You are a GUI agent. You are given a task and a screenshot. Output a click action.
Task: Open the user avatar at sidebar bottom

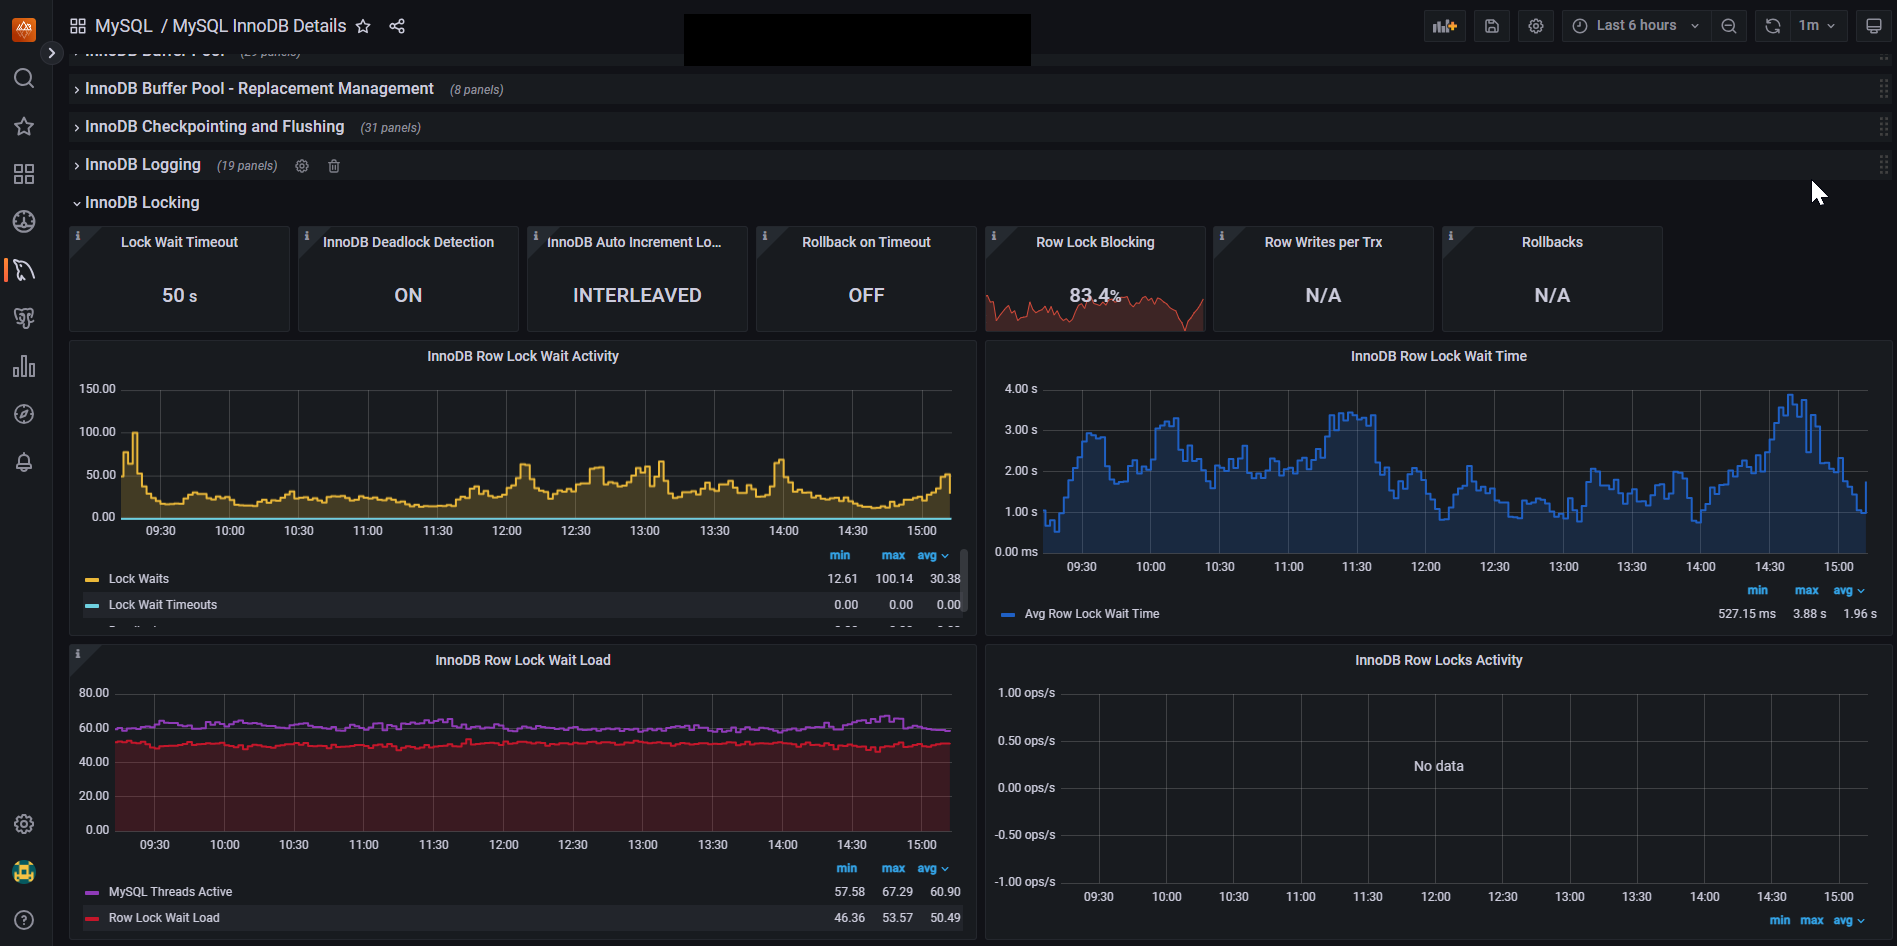pyautogui.click(x=24, y=872)
